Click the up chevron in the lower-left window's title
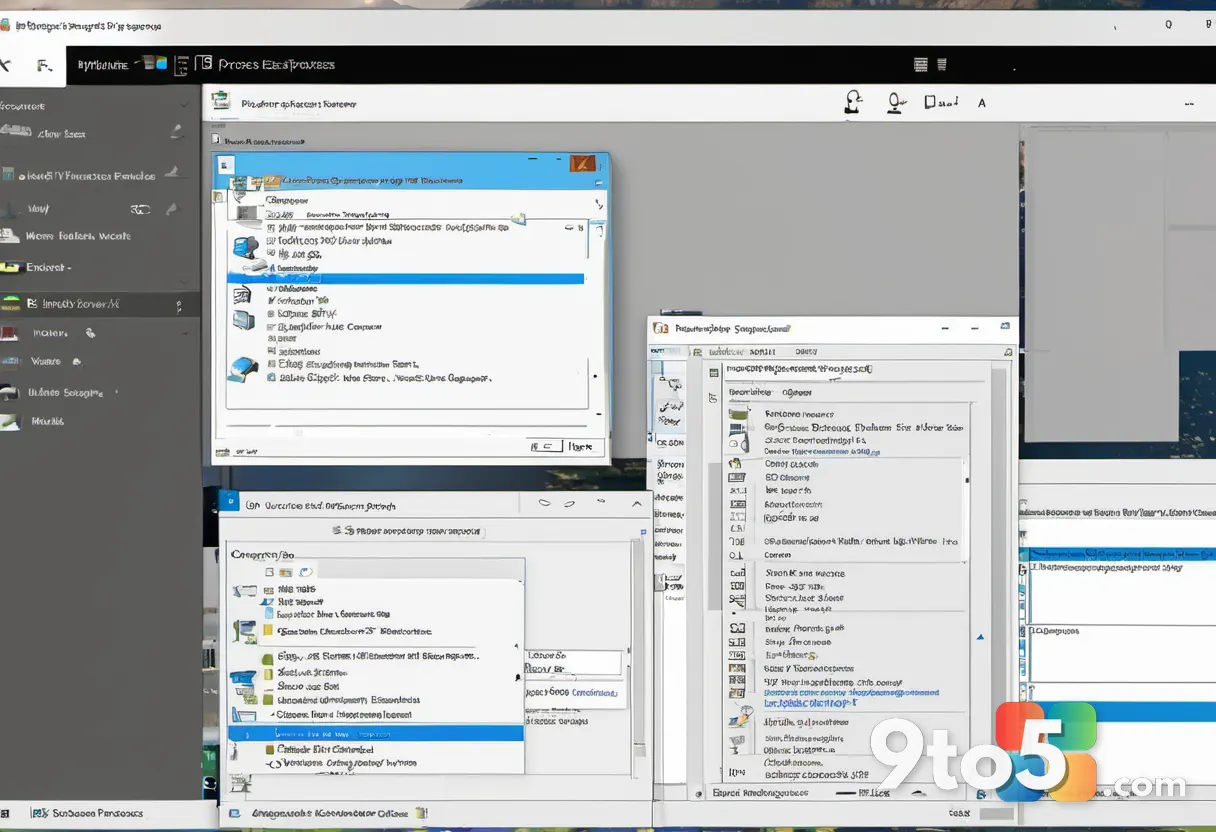The image size is (1216, 832). 637,505
